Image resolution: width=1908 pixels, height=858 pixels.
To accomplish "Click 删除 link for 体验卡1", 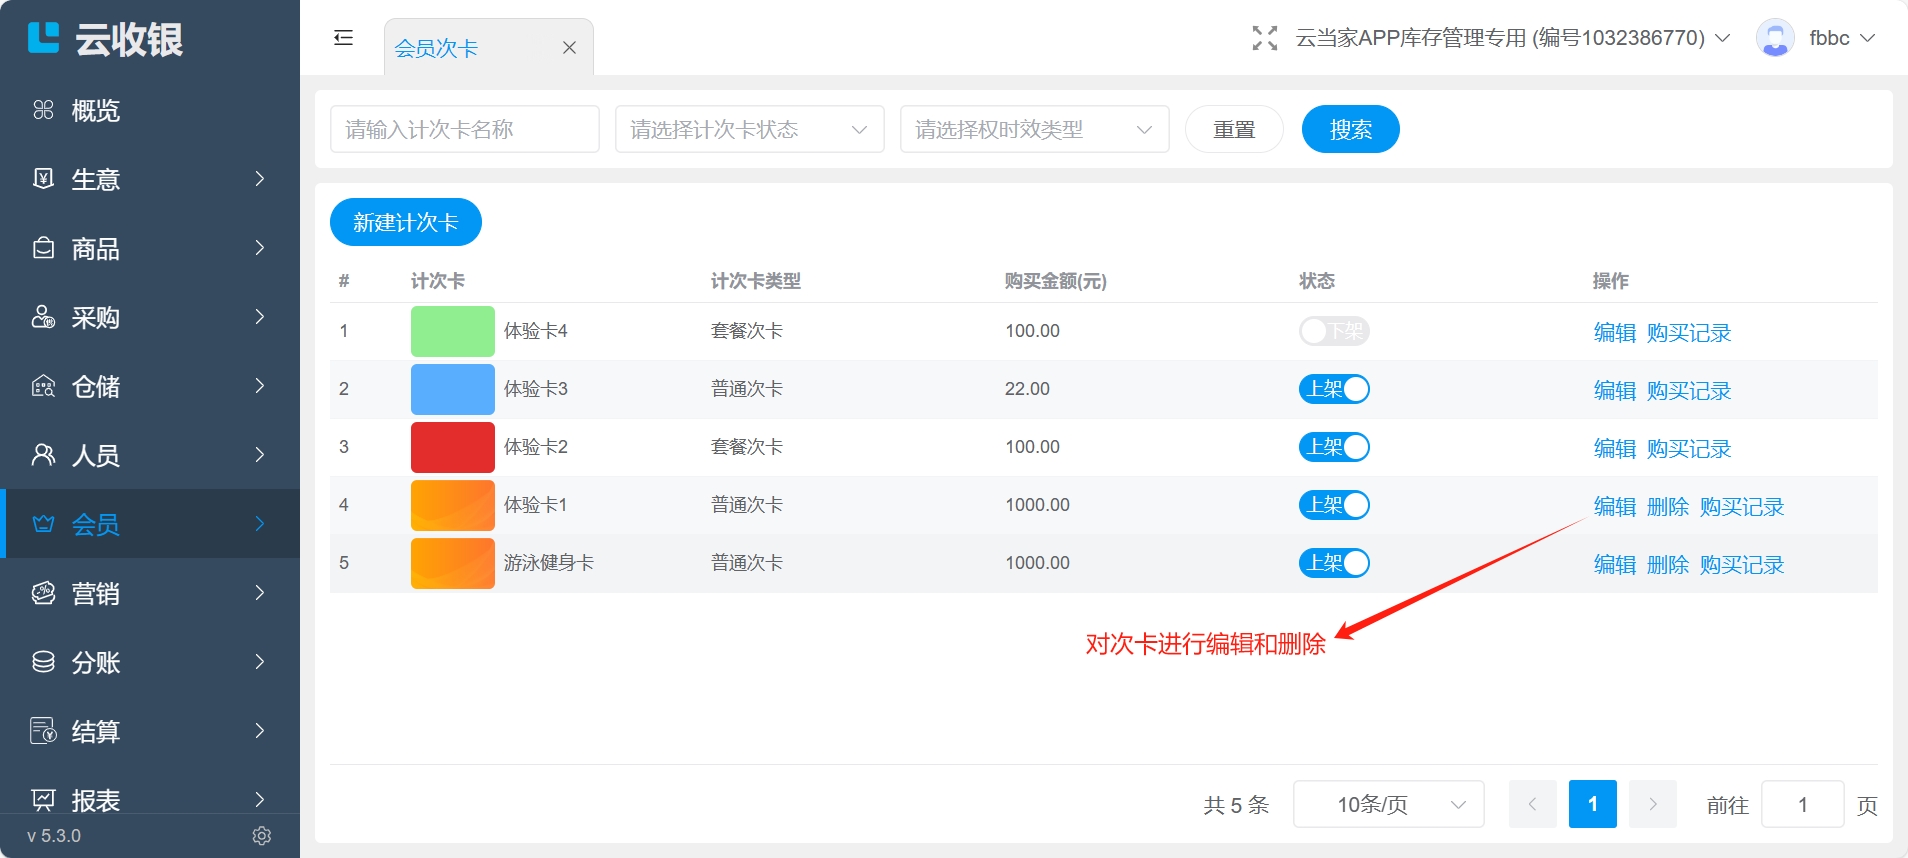I will point(1667,507).
